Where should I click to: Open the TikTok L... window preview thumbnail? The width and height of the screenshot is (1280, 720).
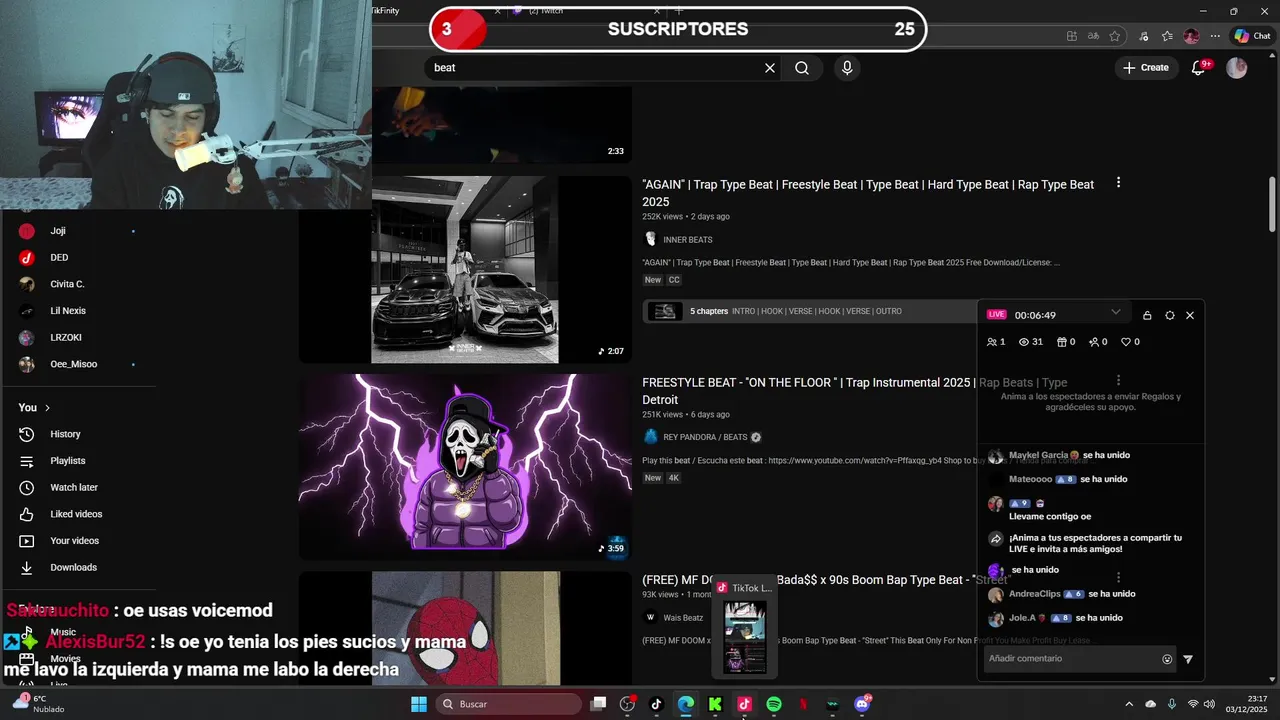coord(745,635)
